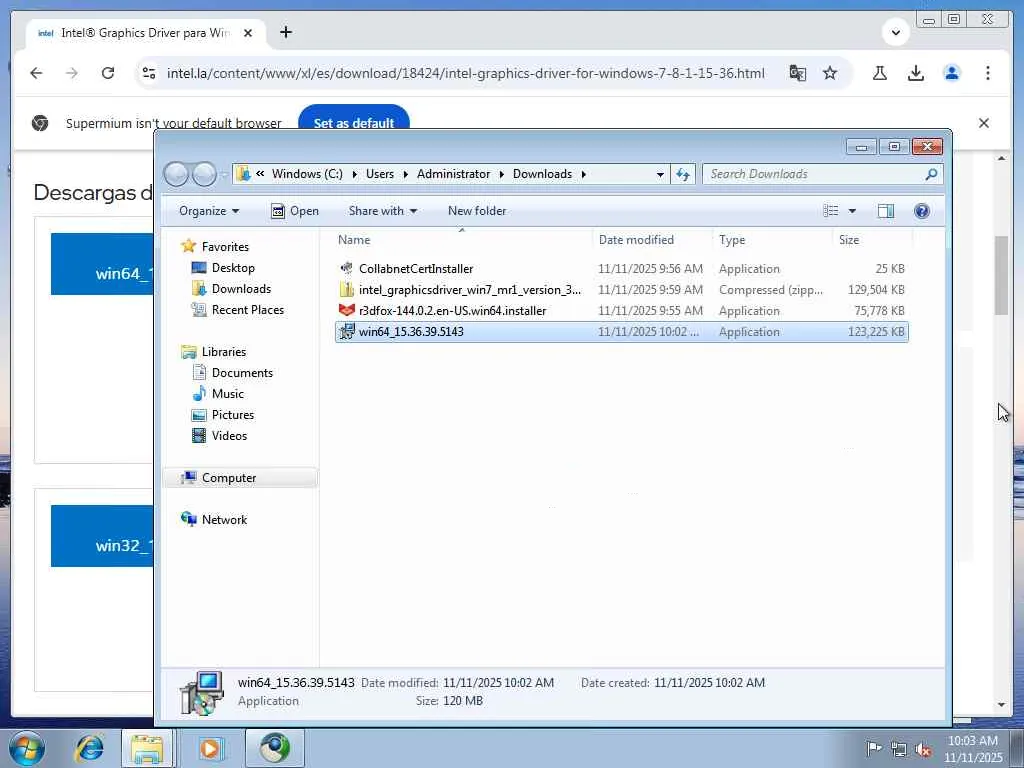1024x768 pixels.
Task: Open Downloads under Favorites
Action: click(232, 289)
